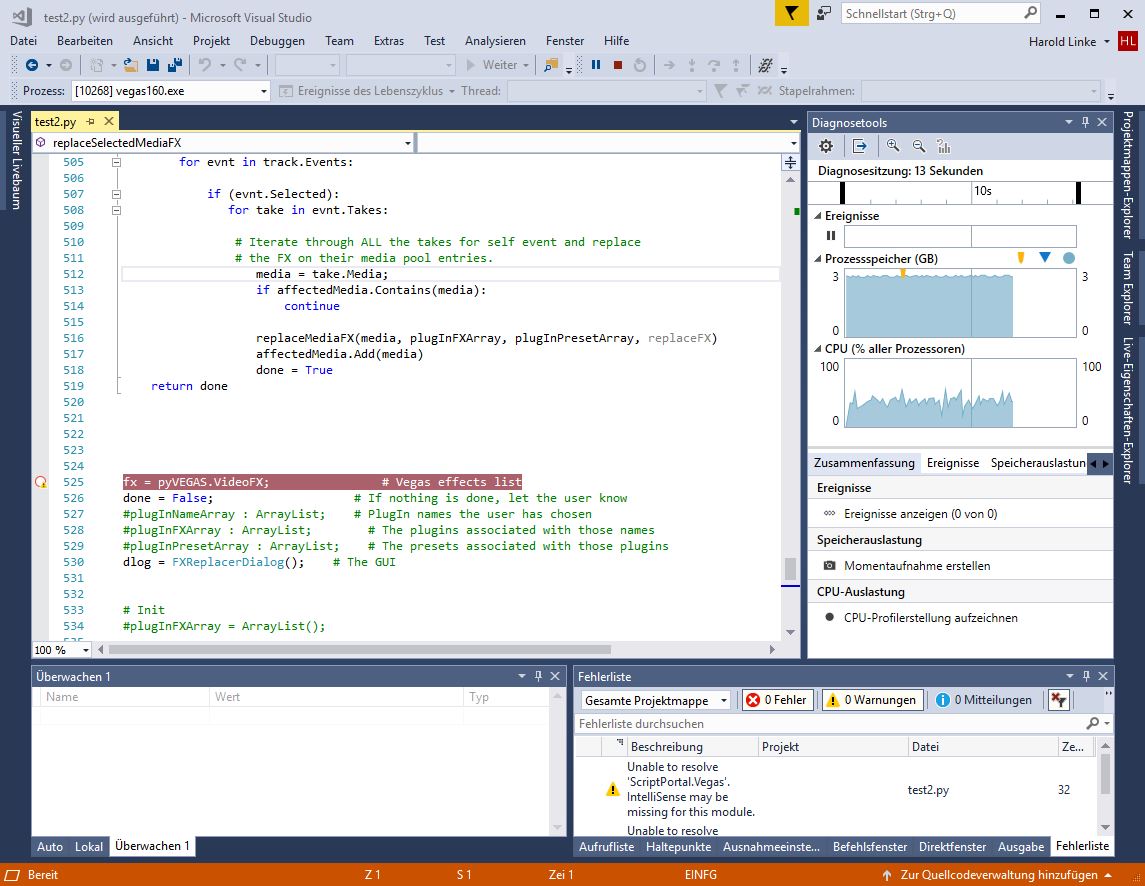Open the Debuggen menu
This screenshot has width=1145, height=886.
(277, 41)
